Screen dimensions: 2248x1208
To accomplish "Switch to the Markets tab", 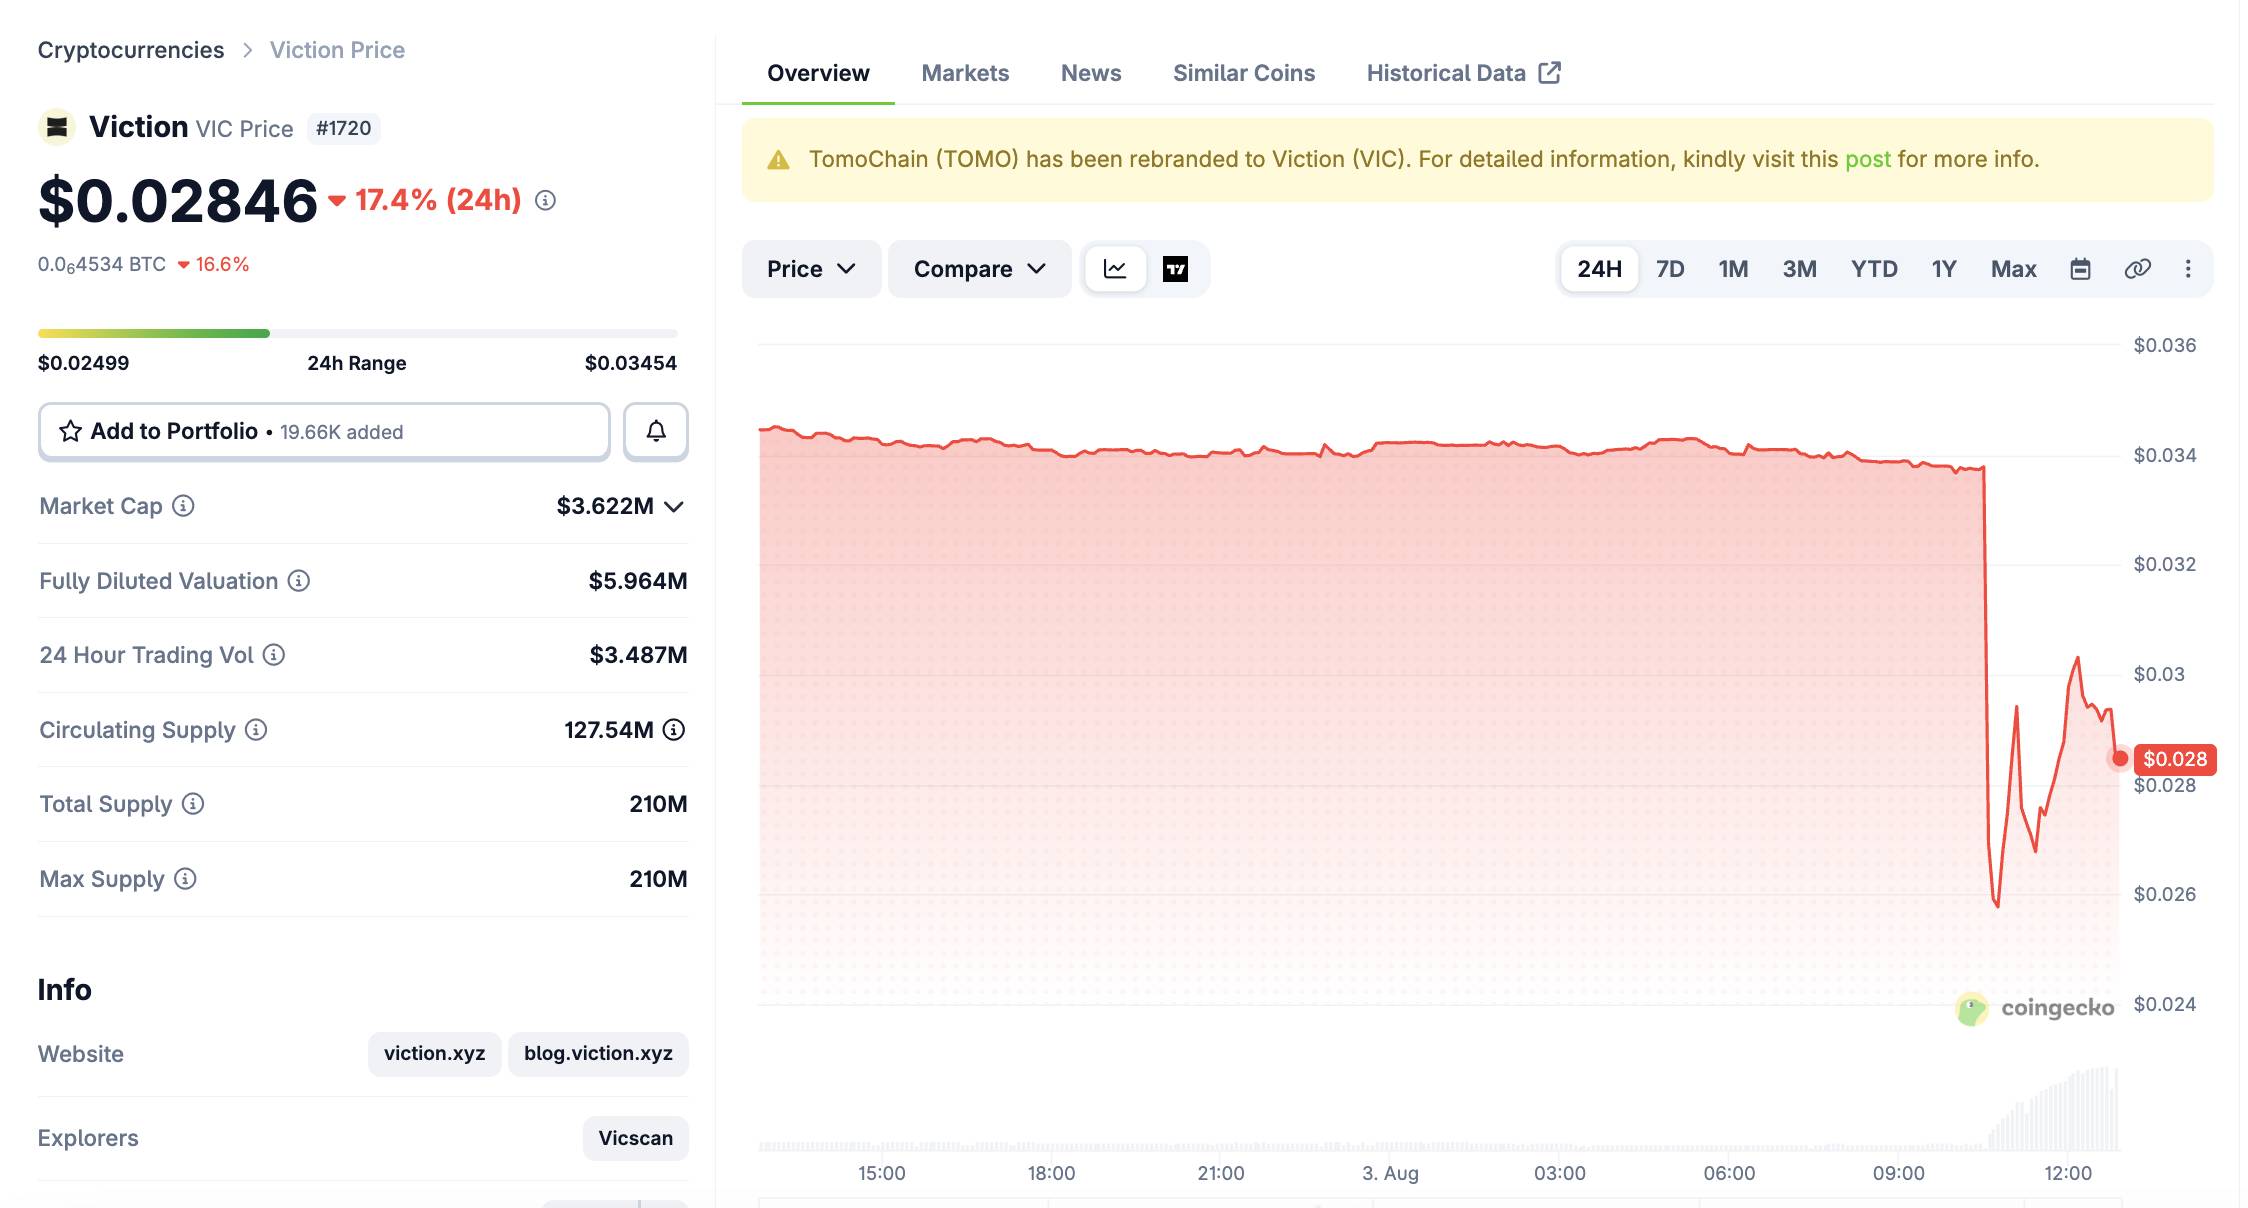I will point(965,73).
